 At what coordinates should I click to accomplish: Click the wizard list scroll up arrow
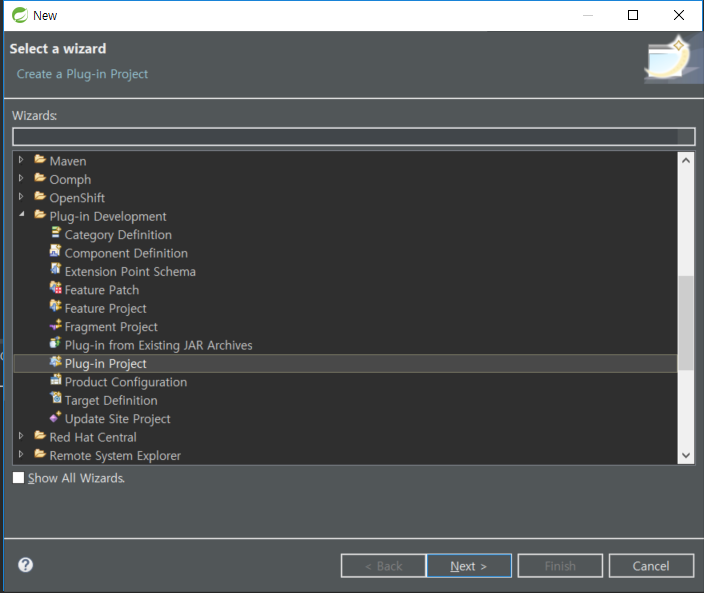(x=686, y=160)
